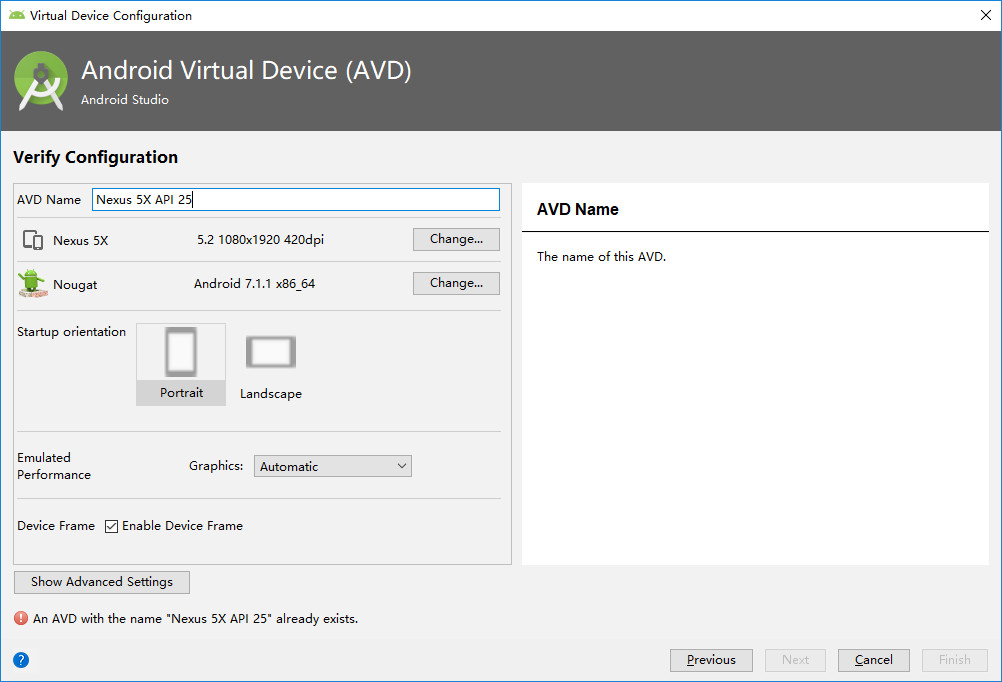Click the Android Studio logo icon

[41, 81]
